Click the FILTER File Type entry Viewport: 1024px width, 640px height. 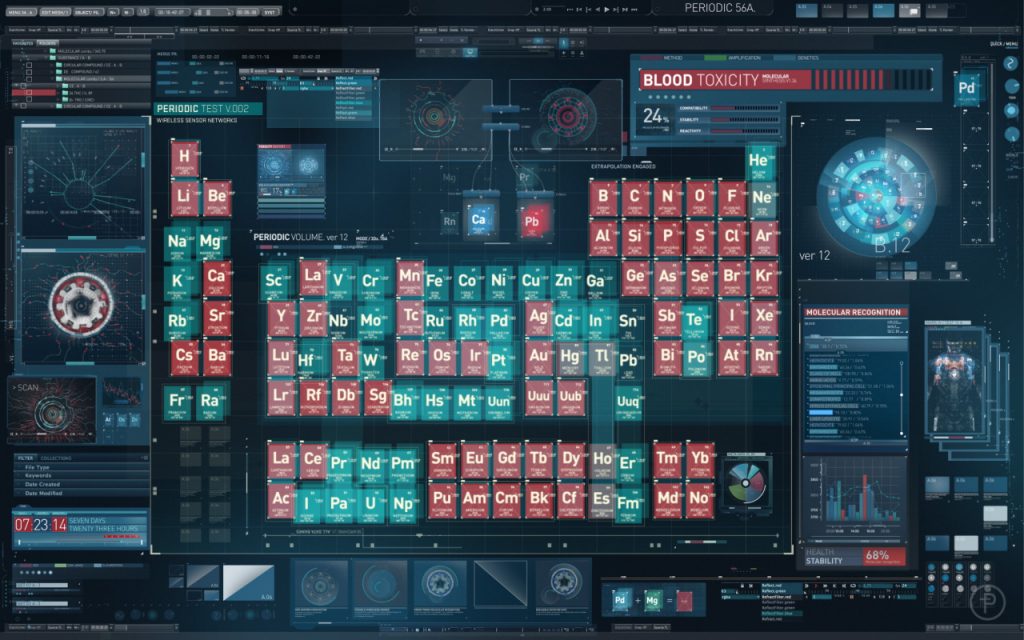pos(37,468)
